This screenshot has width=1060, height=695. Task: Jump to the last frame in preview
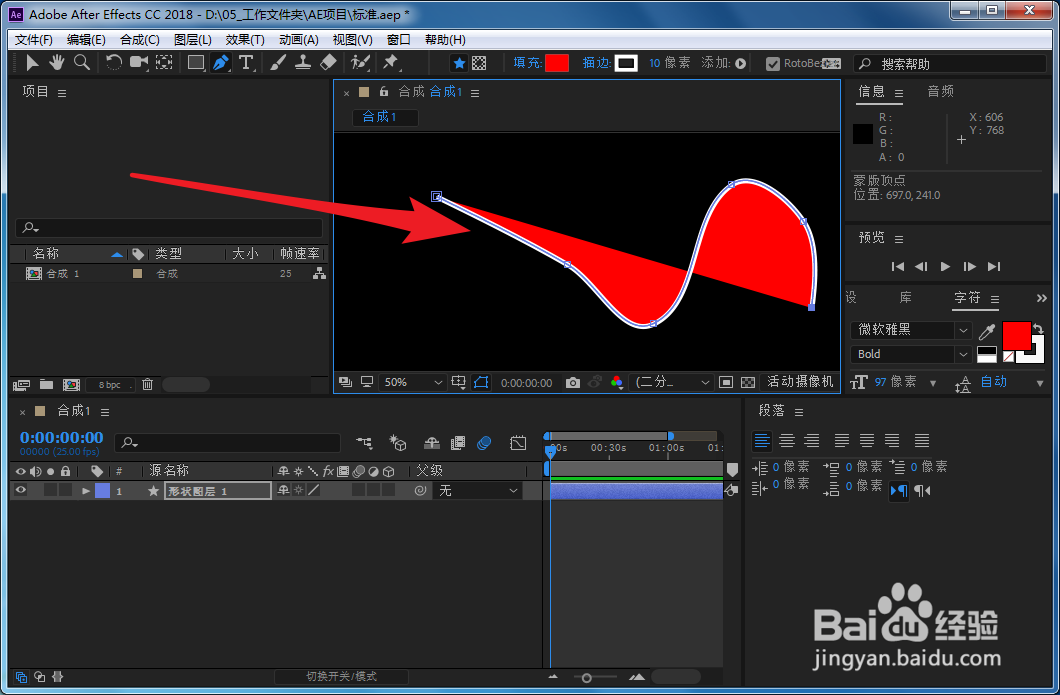click(994, 266)
